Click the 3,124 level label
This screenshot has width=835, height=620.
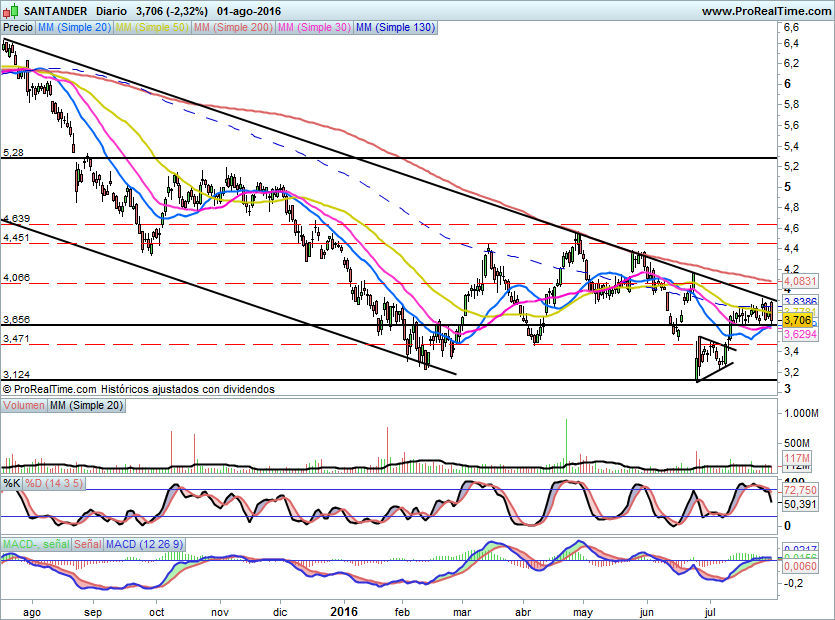point(17,374)
